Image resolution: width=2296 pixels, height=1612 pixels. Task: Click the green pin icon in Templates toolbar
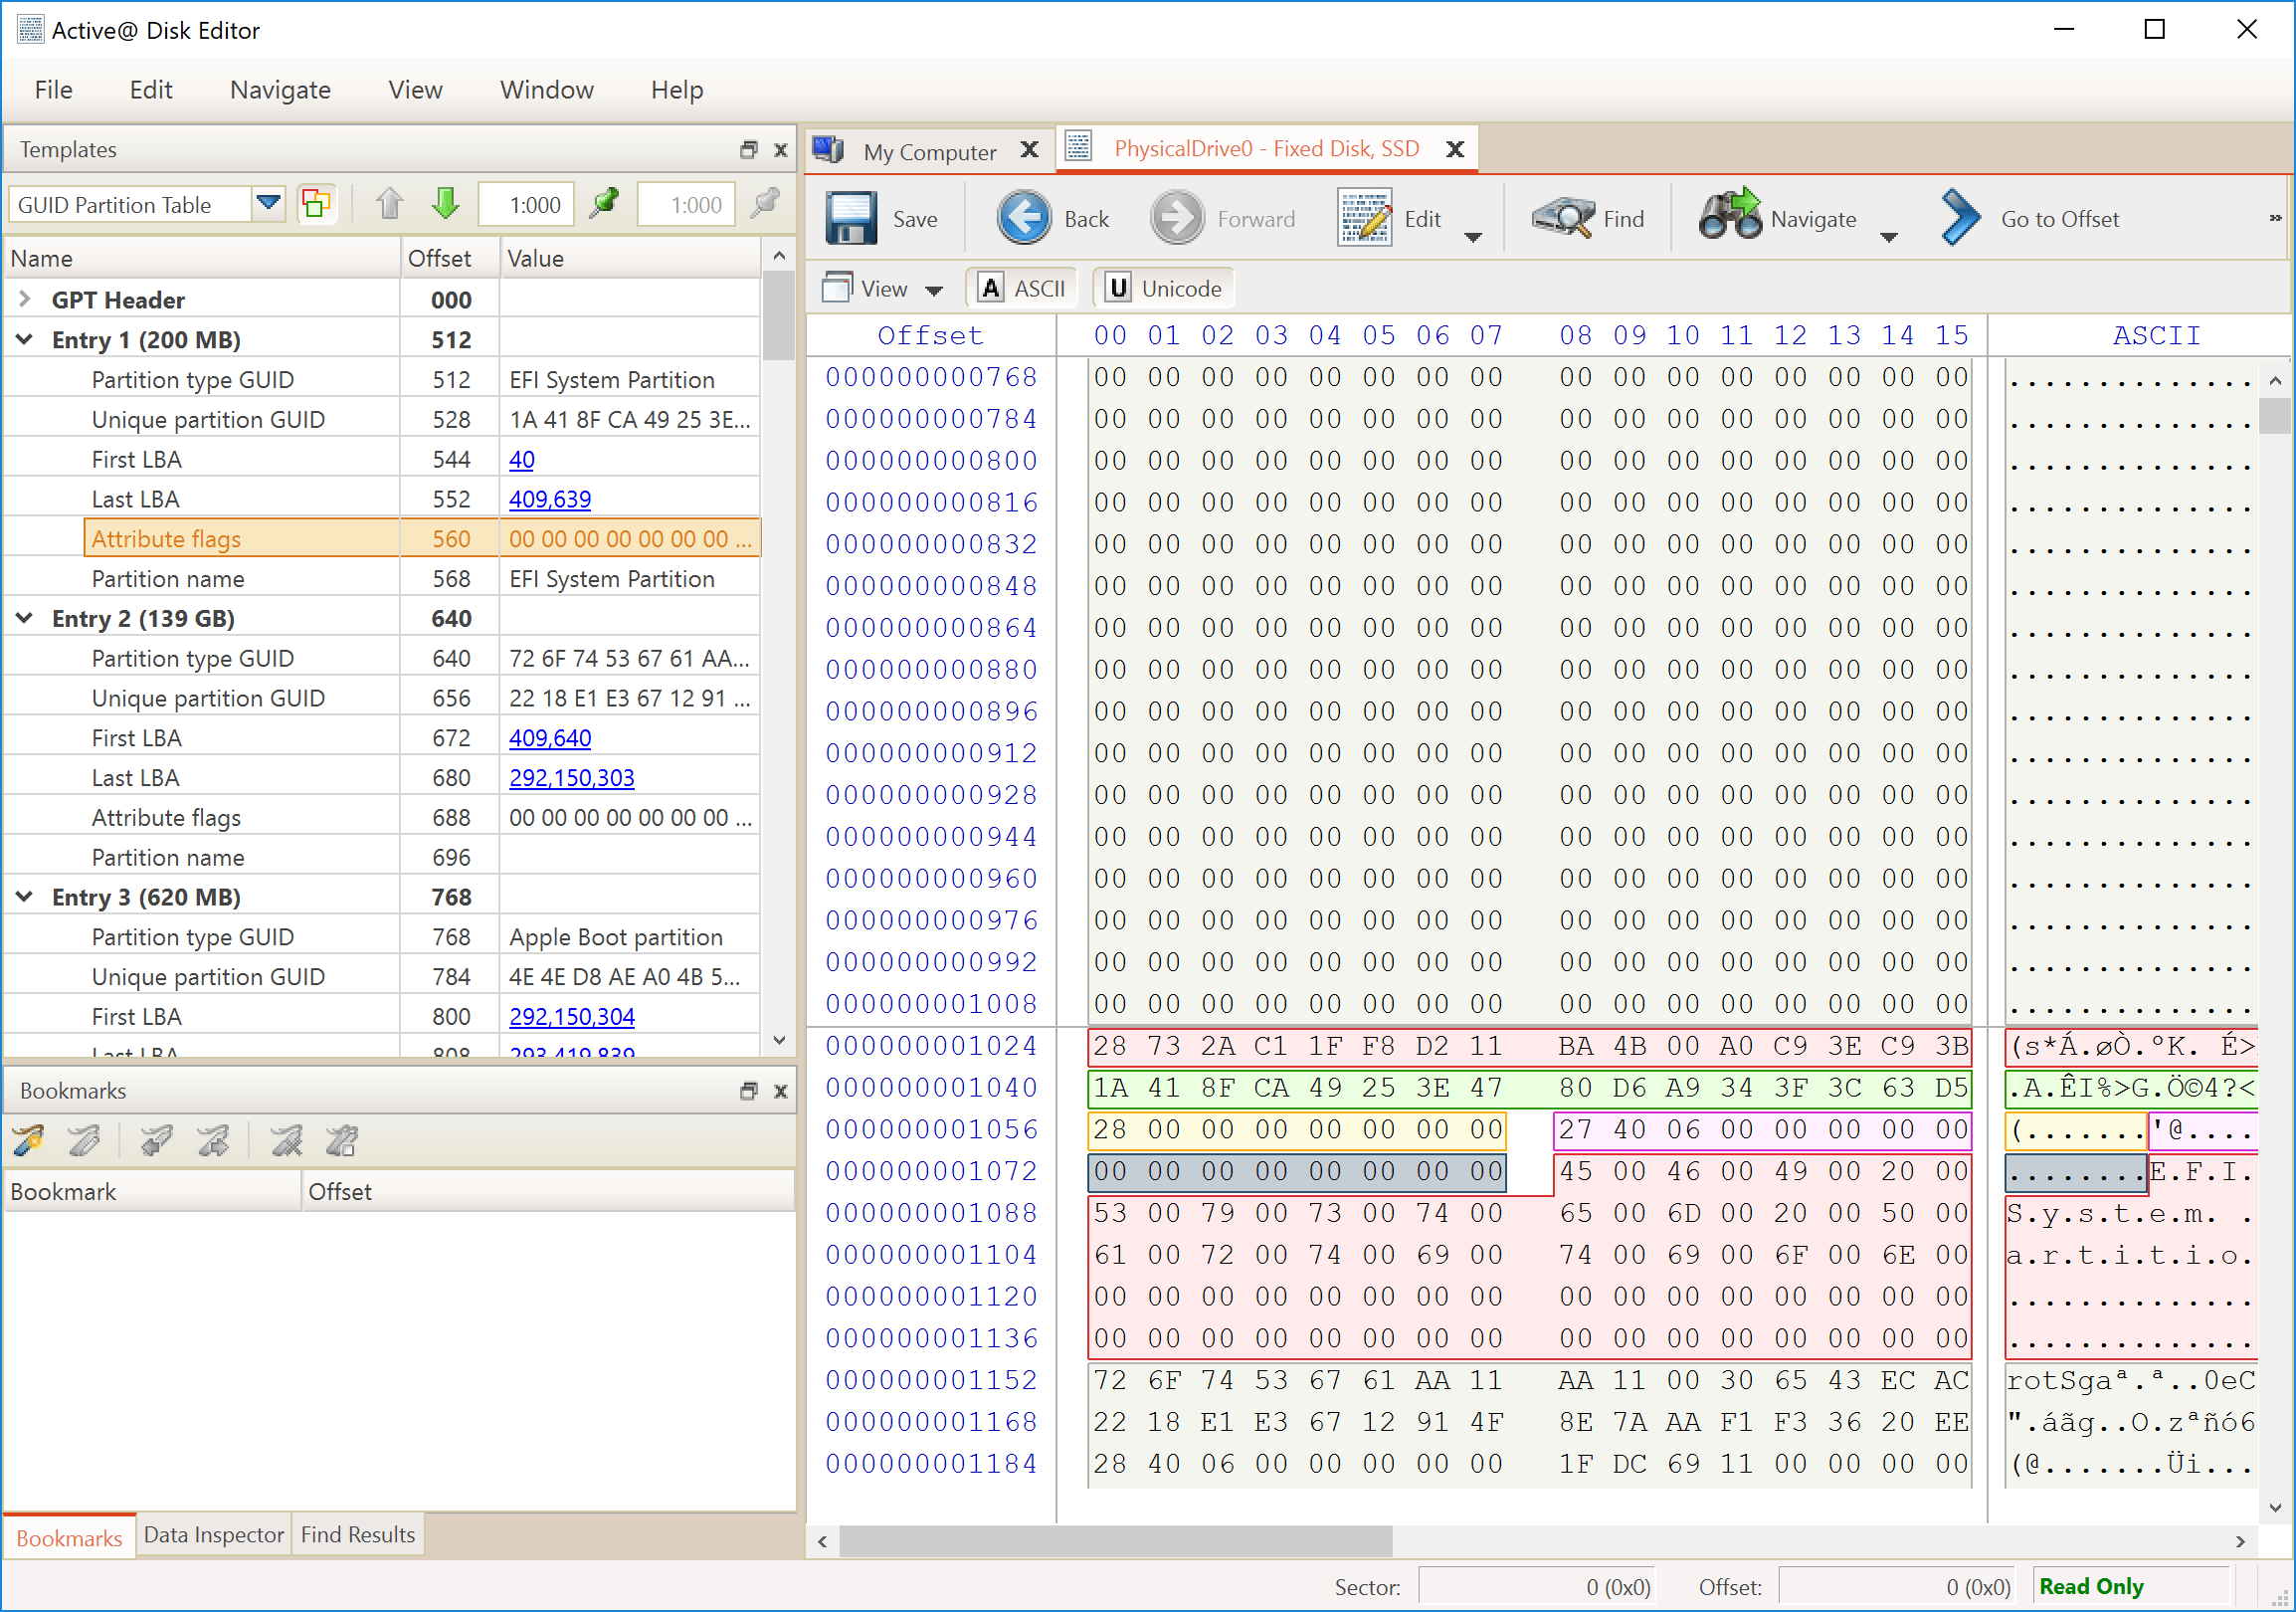(604, 203)
